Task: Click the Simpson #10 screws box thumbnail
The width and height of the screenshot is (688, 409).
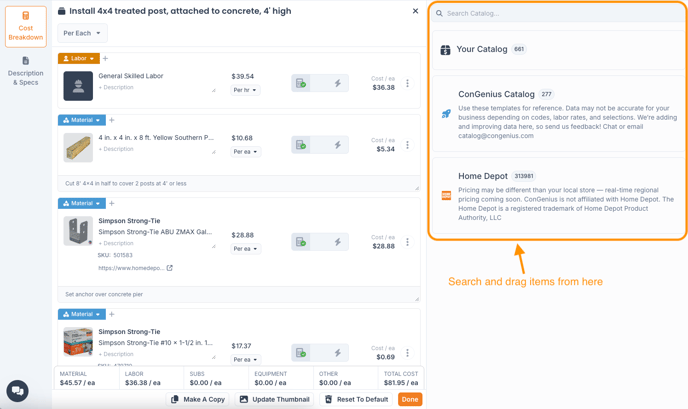Action: 78,341
